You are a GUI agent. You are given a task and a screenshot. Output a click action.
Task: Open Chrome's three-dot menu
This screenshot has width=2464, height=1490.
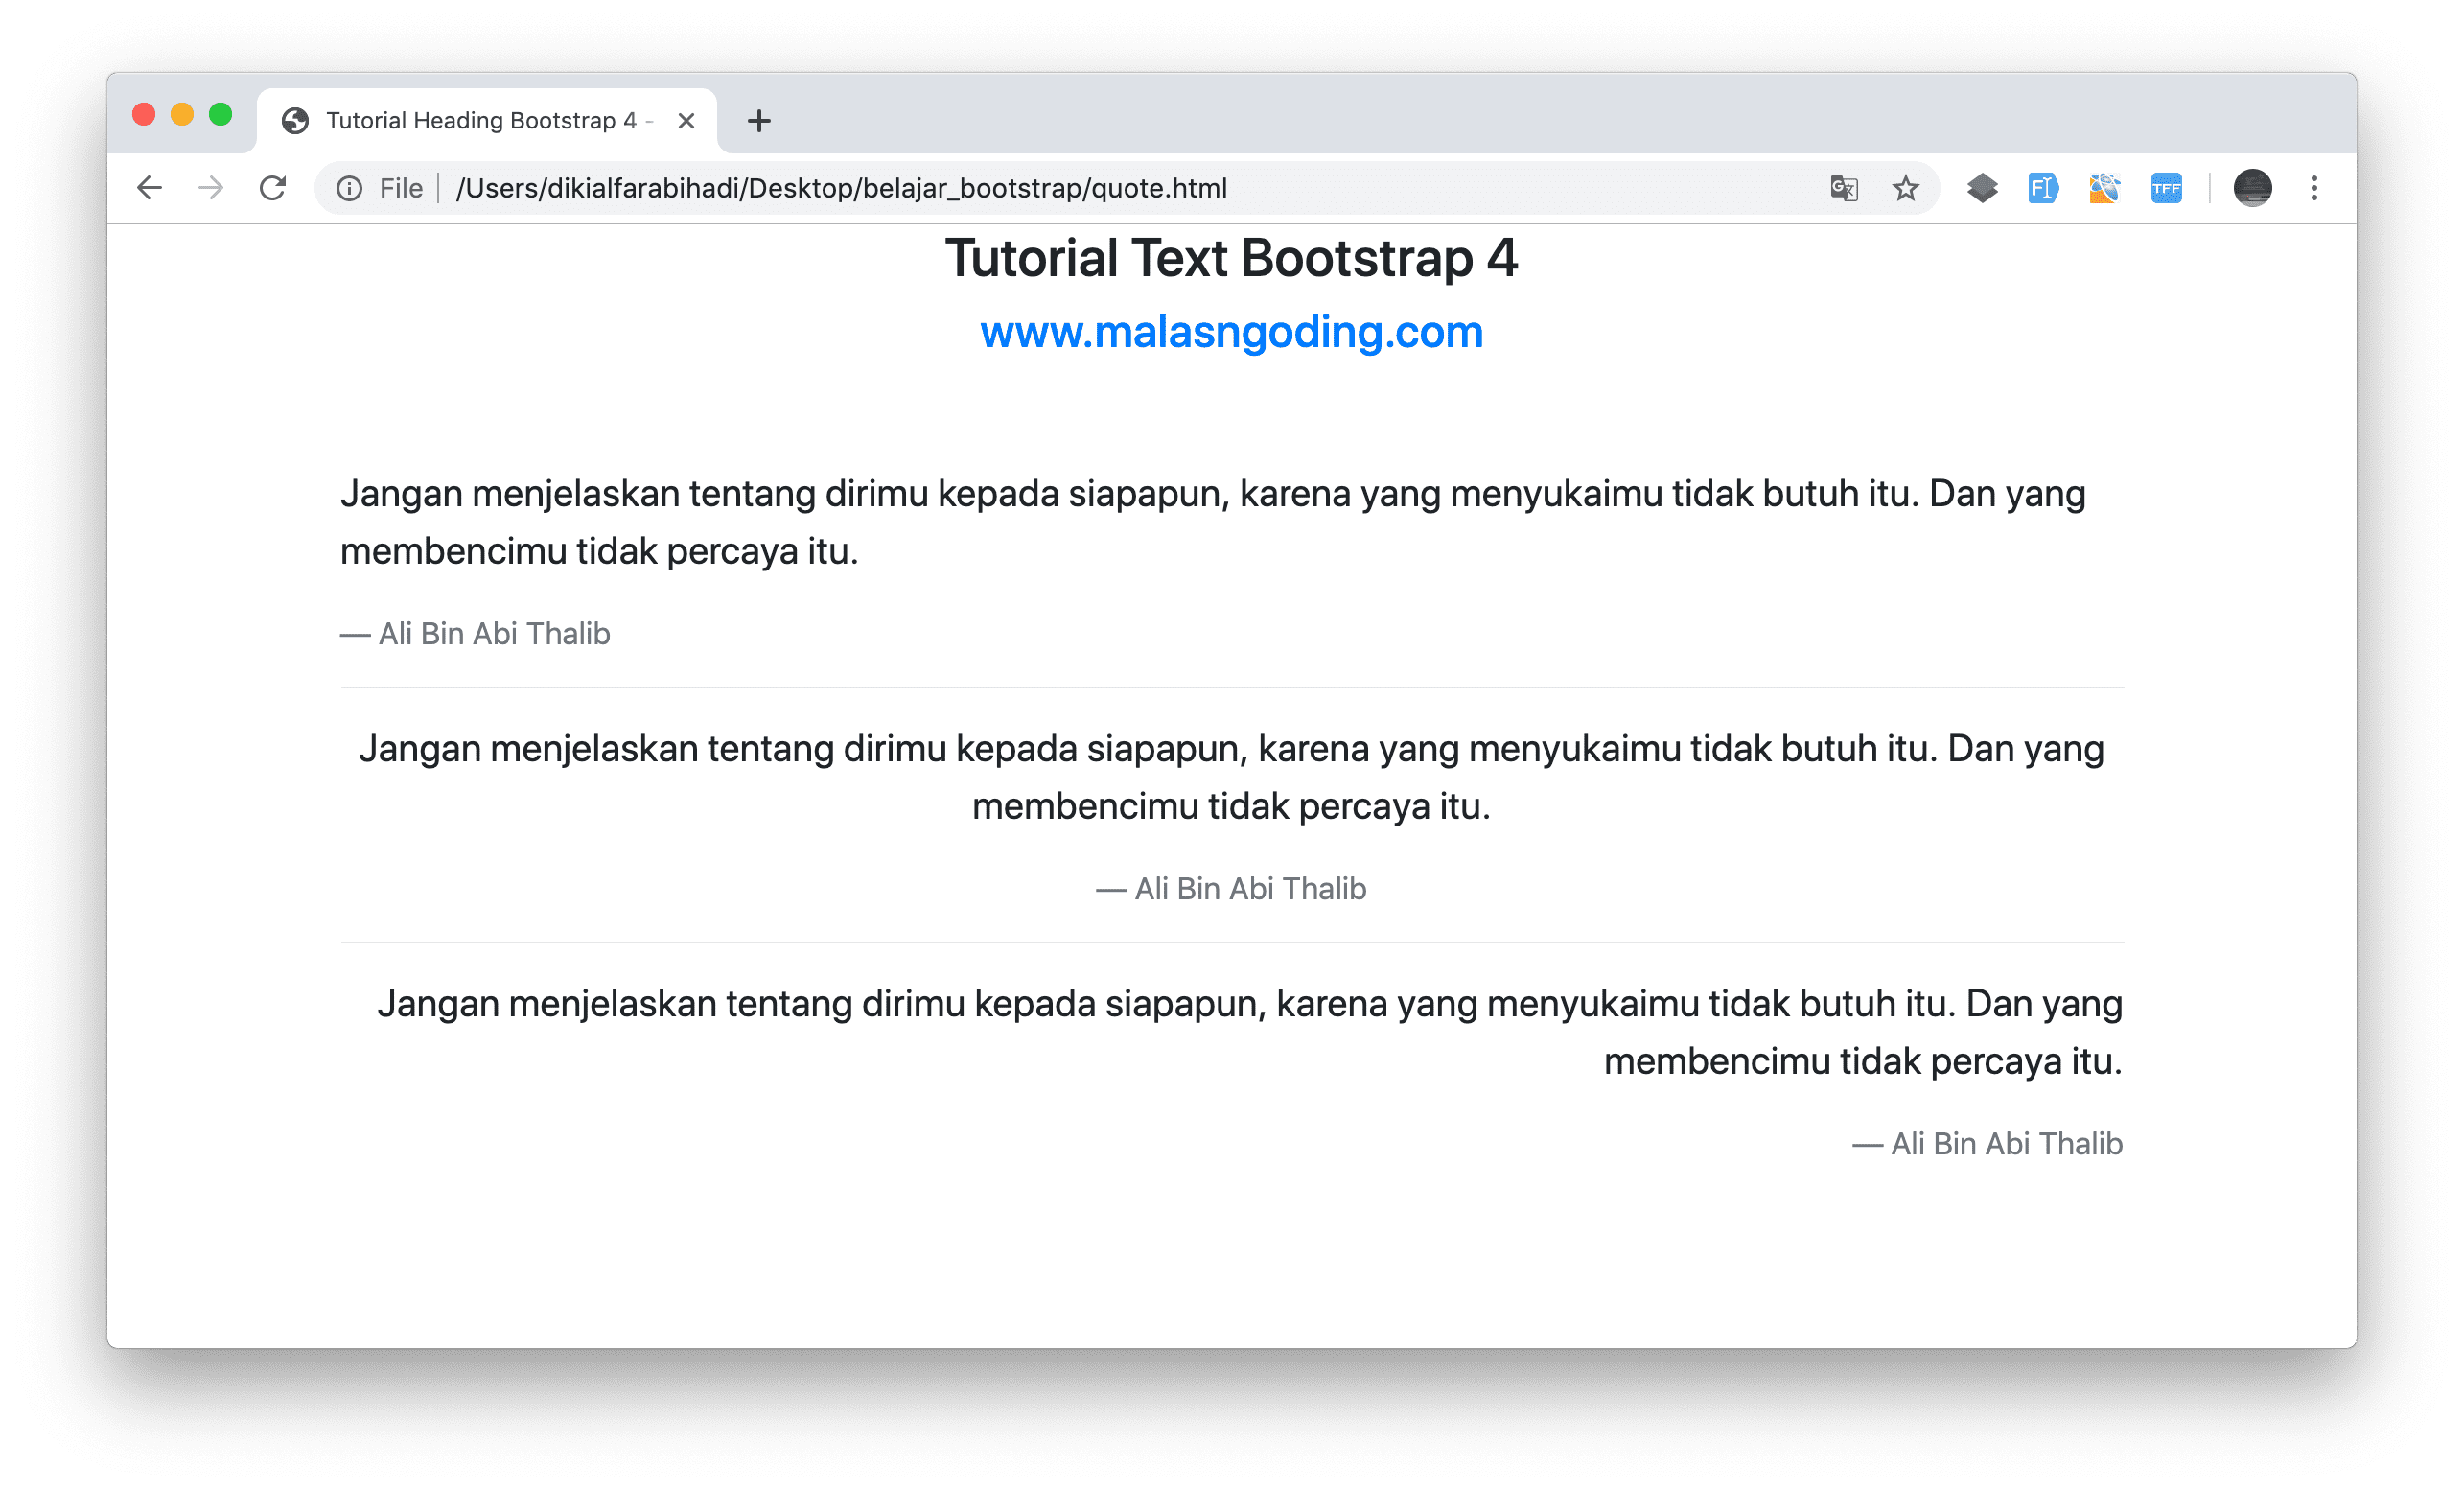pos(2314,188)
